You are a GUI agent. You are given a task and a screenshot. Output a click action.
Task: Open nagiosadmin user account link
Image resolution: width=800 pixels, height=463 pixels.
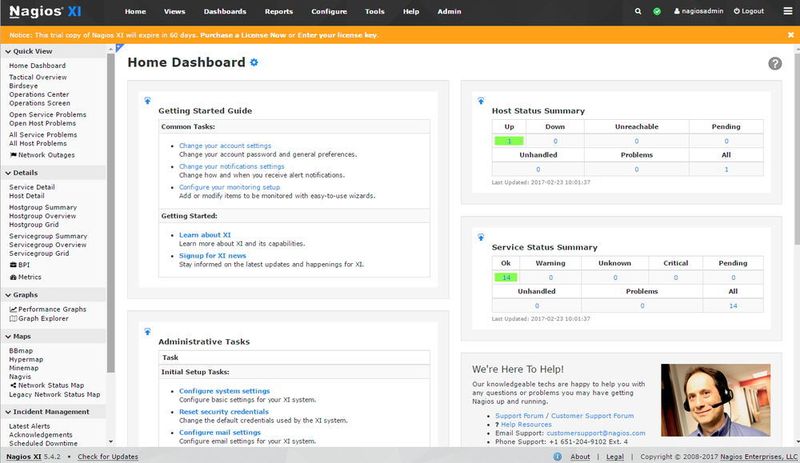click(698, 11)
